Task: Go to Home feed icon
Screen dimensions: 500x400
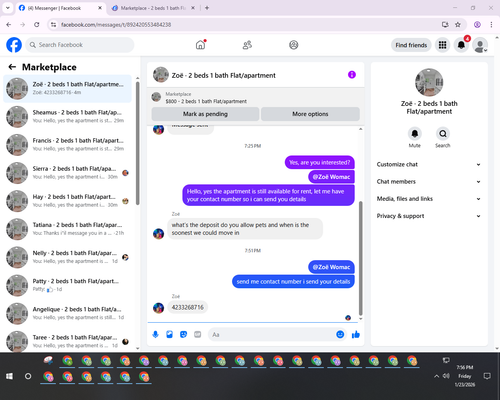Action: click(x=200, y=45)
